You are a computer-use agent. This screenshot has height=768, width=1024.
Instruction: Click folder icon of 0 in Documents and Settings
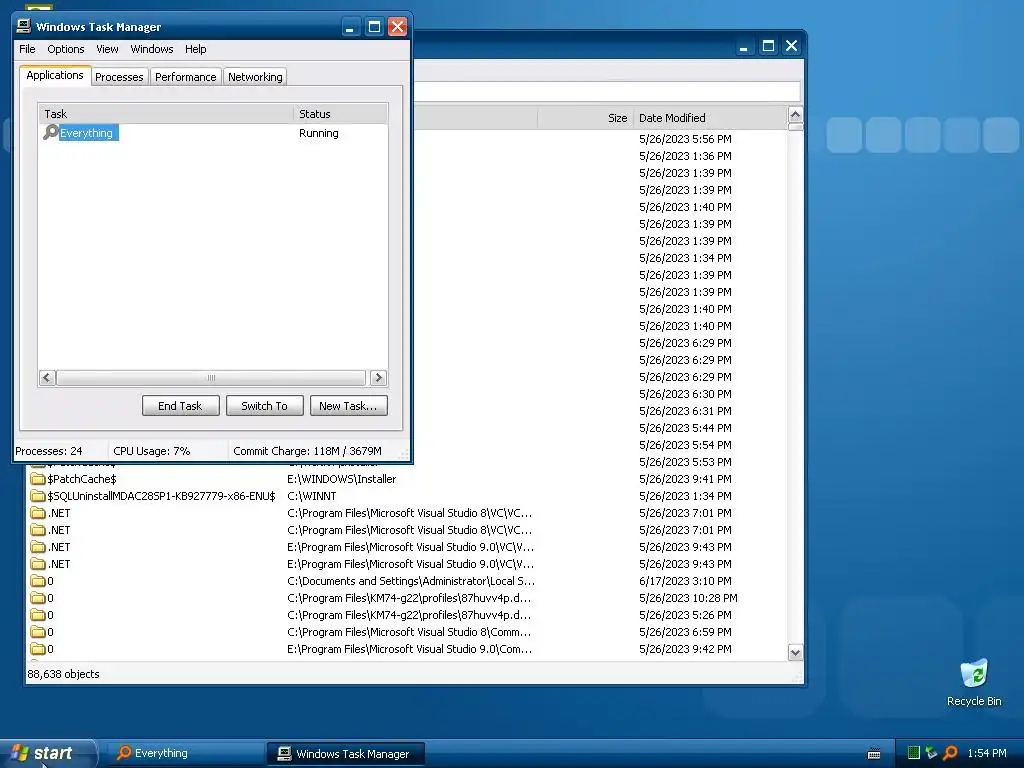point(38,581)
